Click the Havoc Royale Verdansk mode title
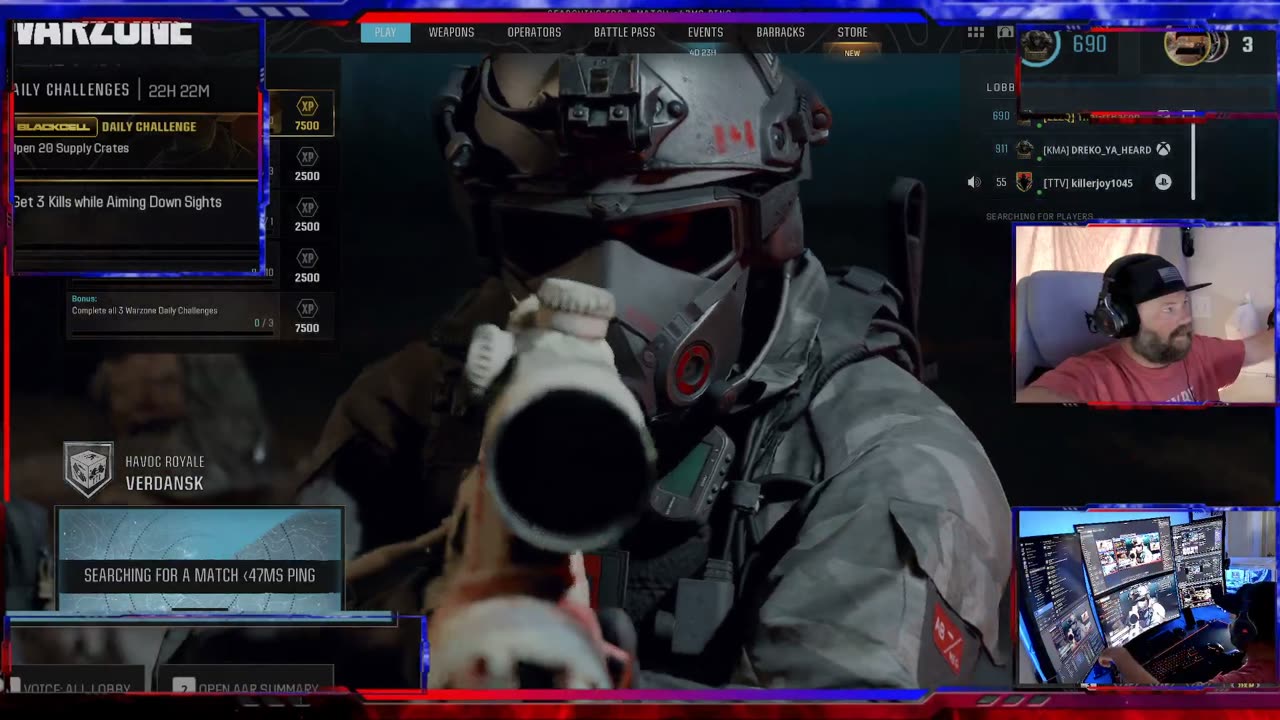Screen dimensions: 1280x720 (x=164, y=473)
